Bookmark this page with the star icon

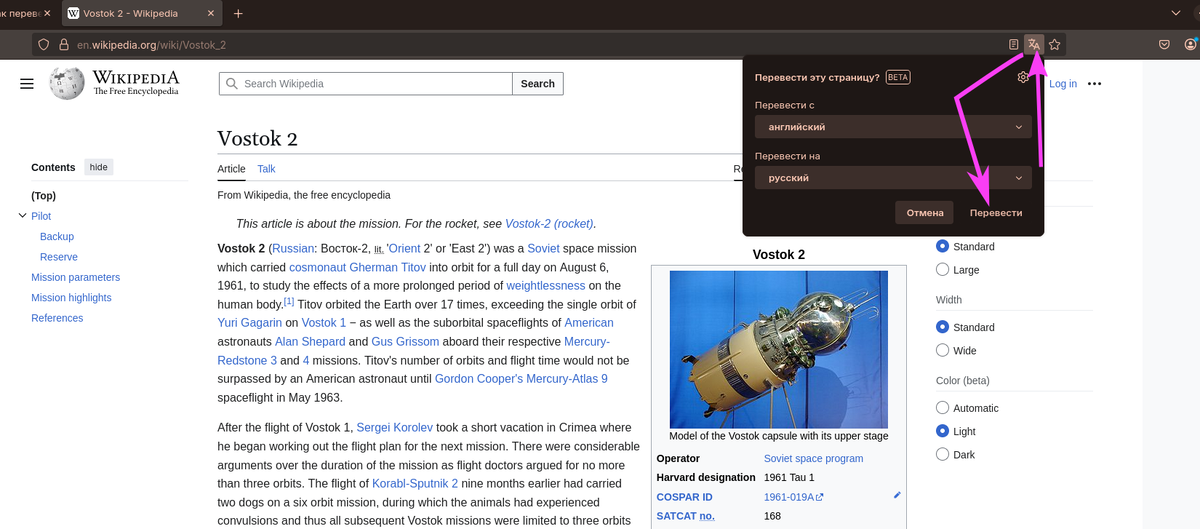coord(1055,44)
